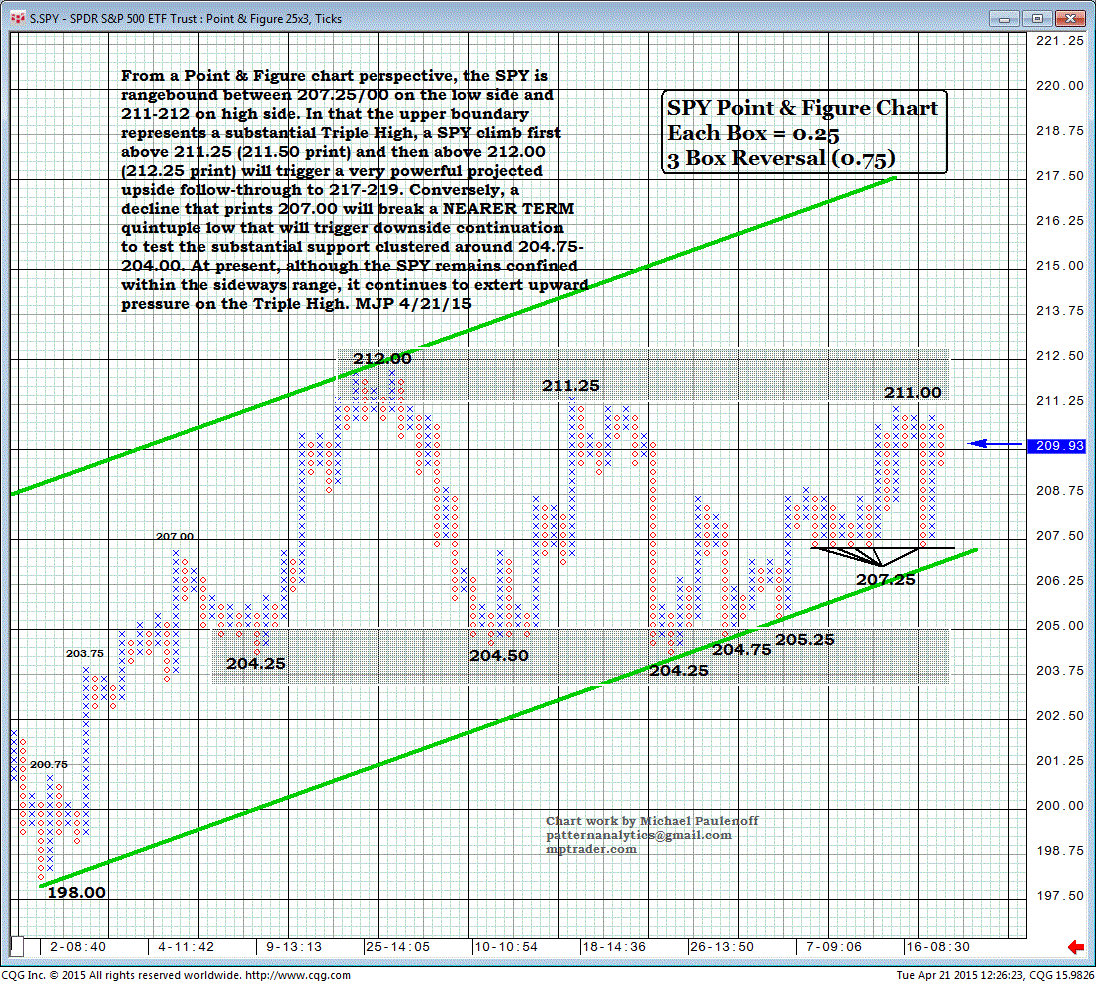Select the 209.93 current price label

click(x=1055, y=445)
